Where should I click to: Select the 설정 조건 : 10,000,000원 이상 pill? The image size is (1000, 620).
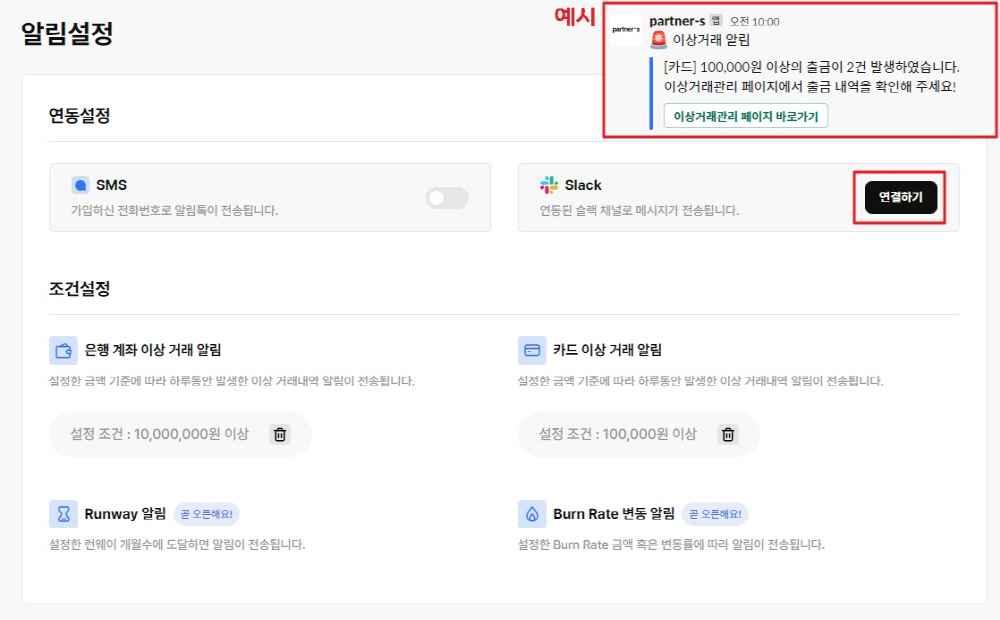tap(180, 434)
